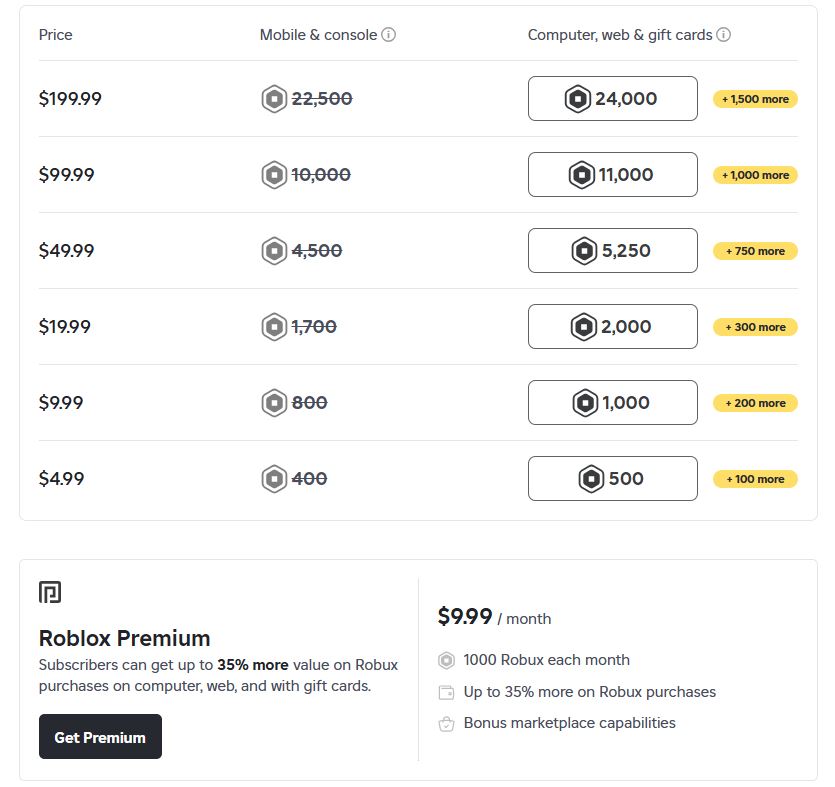Click the Get Premium button

coord(100,736)
